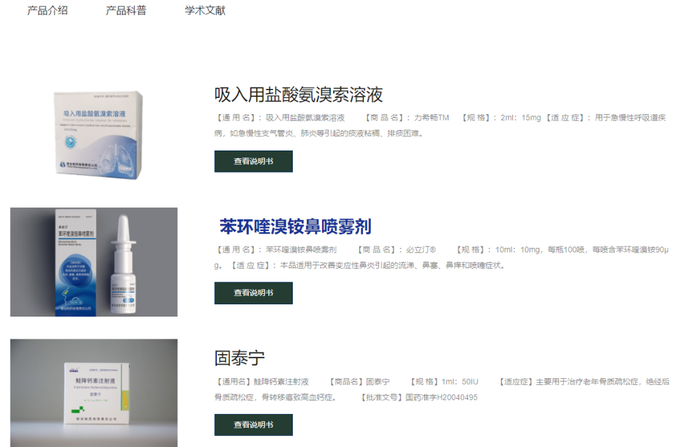Click the 鲑降钙素注射液 description text

pyautogui.click(x=442, y=389)
